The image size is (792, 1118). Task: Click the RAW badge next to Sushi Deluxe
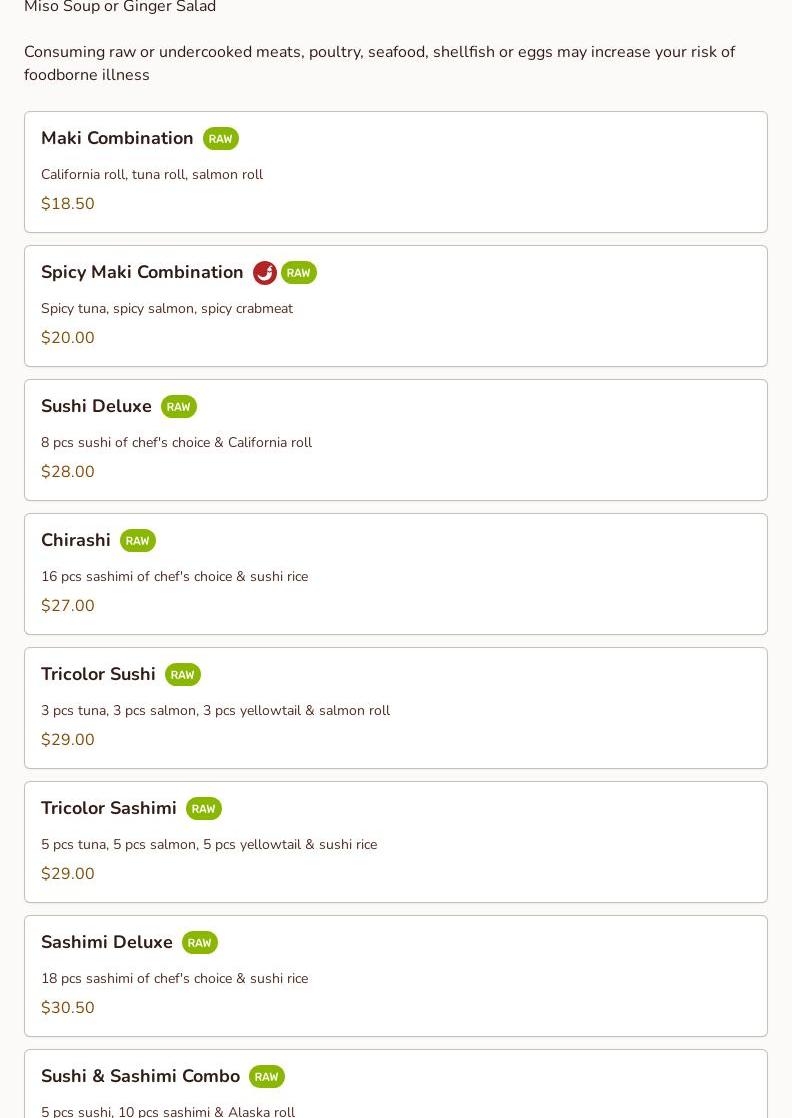[178, 407]
